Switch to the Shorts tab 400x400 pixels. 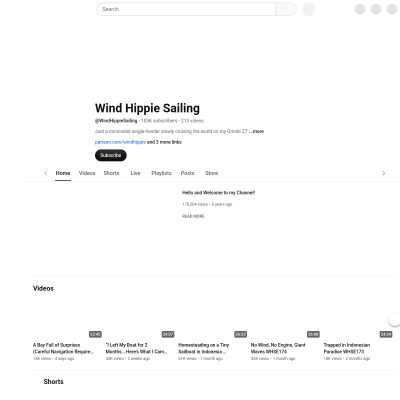(111, 173)
